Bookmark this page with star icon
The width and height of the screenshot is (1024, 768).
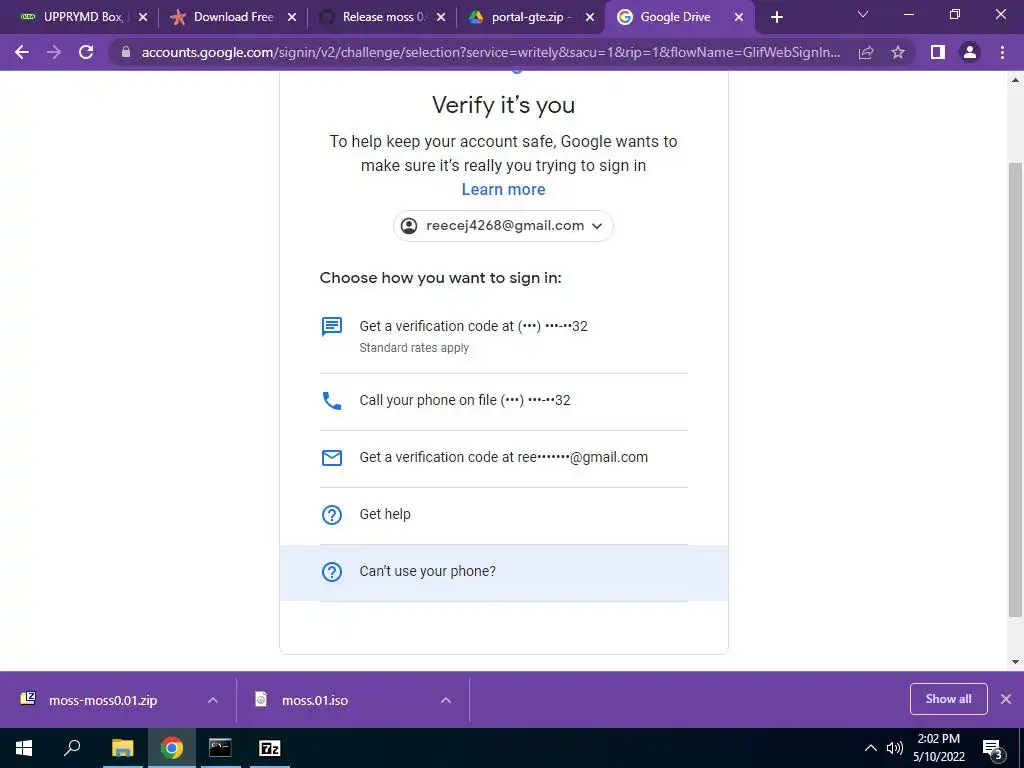(898, 52)
